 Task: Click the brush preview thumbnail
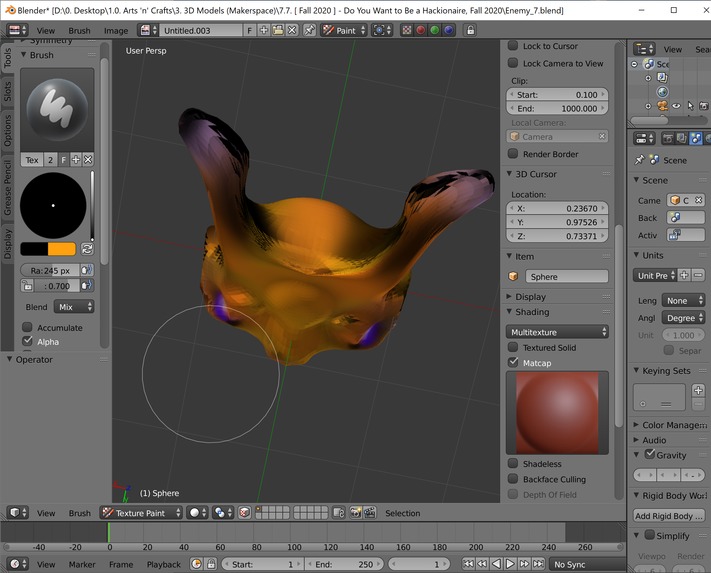click(57, 110)
